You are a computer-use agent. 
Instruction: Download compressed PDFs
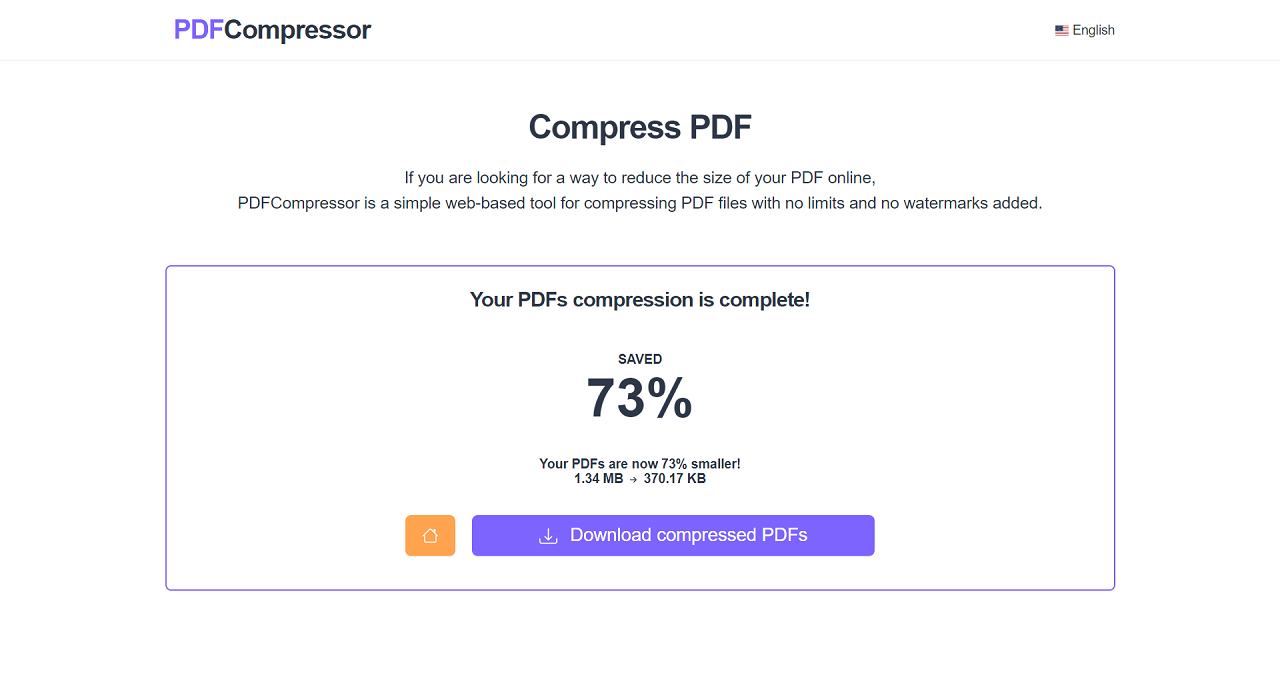673,535
